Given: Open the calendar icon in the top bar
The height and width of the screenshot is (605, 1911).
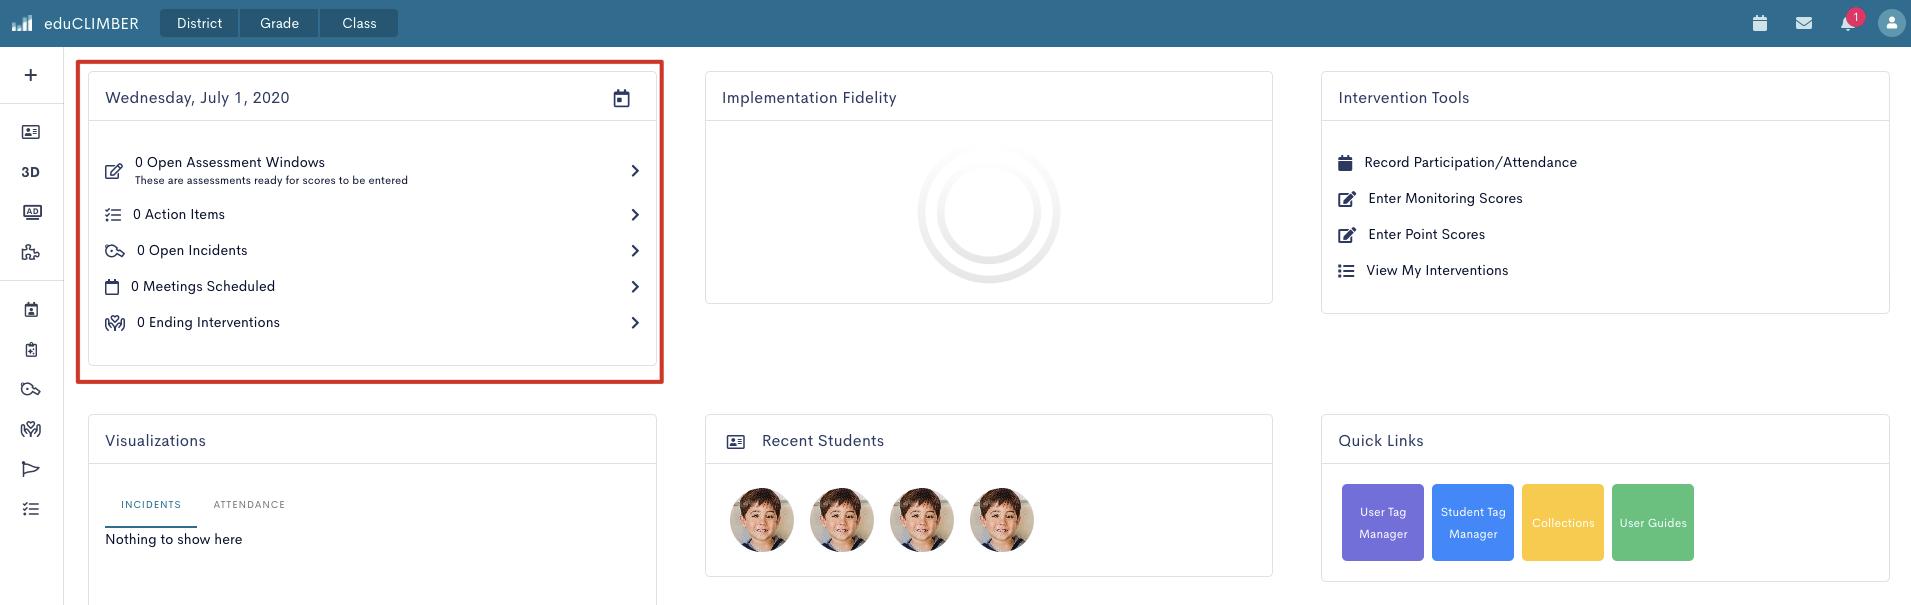Looking at the screenshot, I should click(1760, 23).
